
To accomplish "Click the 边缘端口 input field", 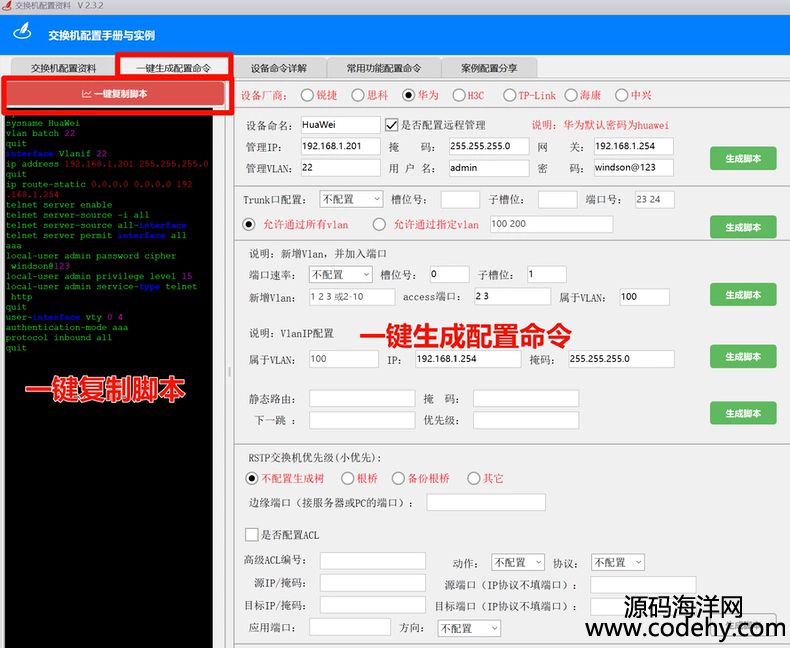I will pyautogui.click(x=486, y=502).
